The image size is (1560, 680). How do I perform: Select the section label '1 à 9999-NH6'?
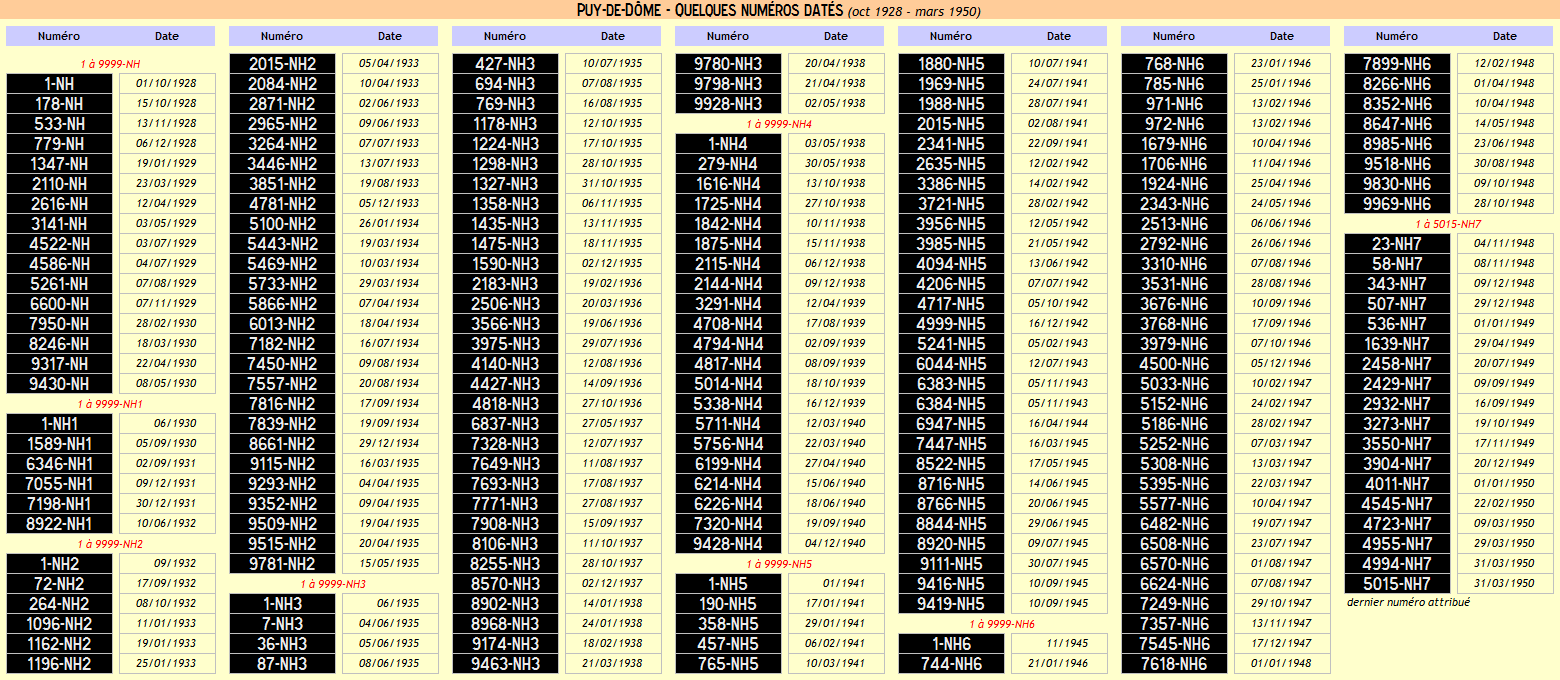pos(1003,624)
